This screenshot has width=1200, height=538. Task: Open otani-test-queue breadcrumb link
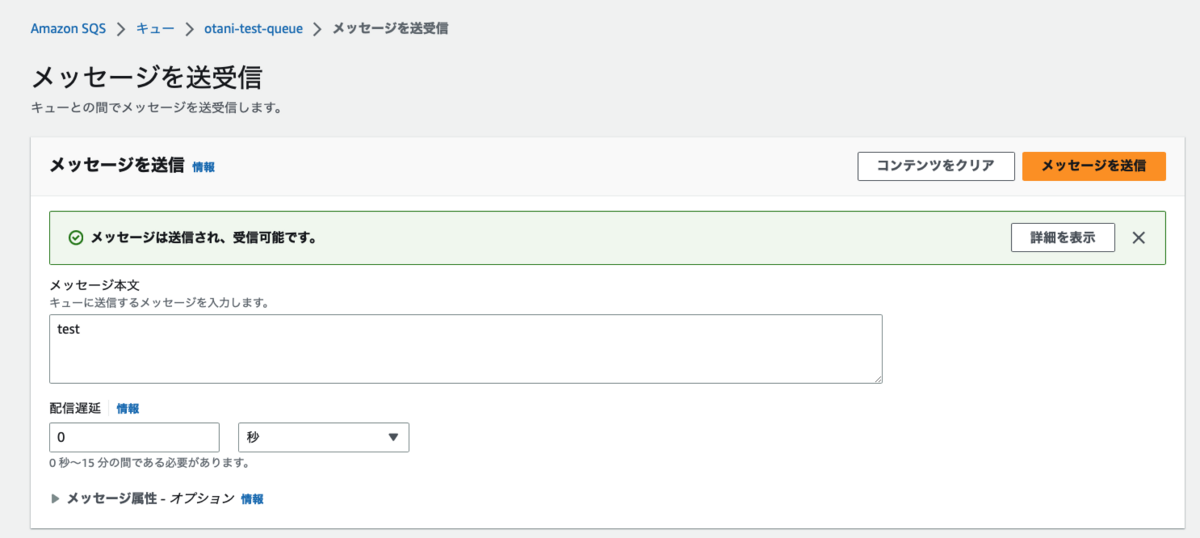coord(252,28)
